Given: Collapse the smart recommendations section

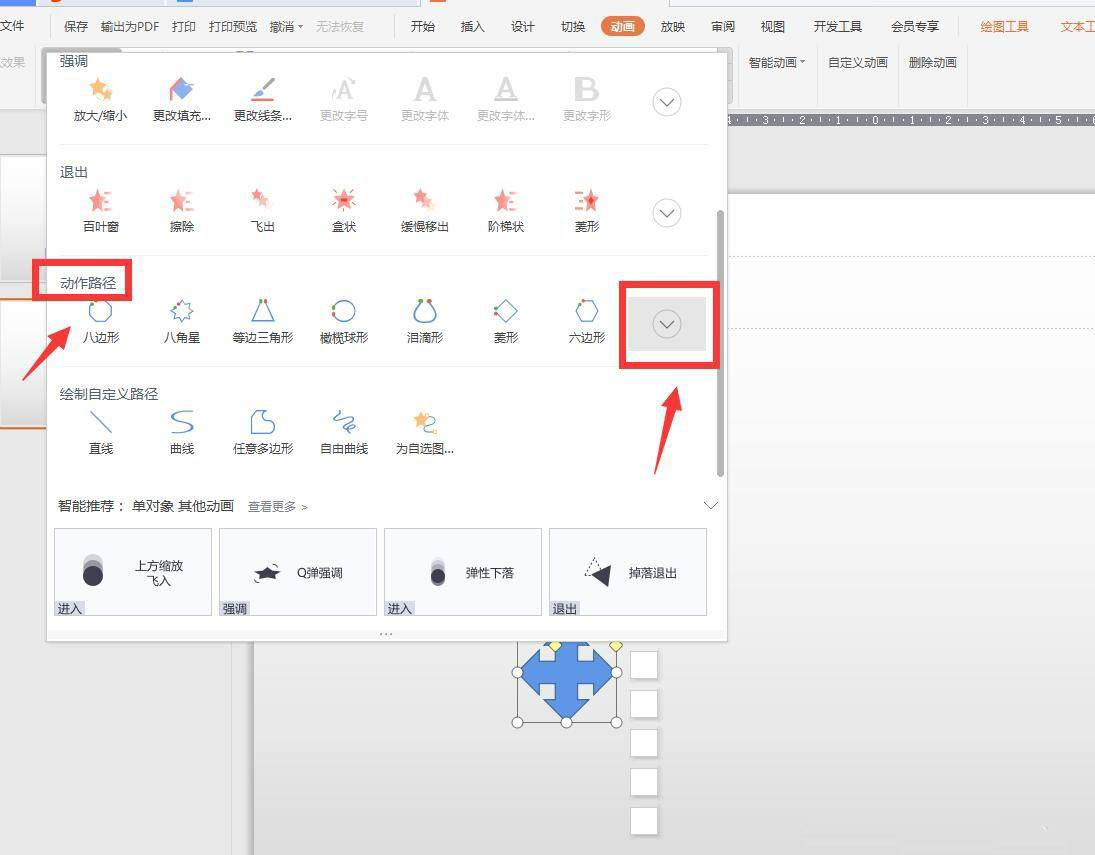Looking at the screenshot, I should click(x=711, y=505).
